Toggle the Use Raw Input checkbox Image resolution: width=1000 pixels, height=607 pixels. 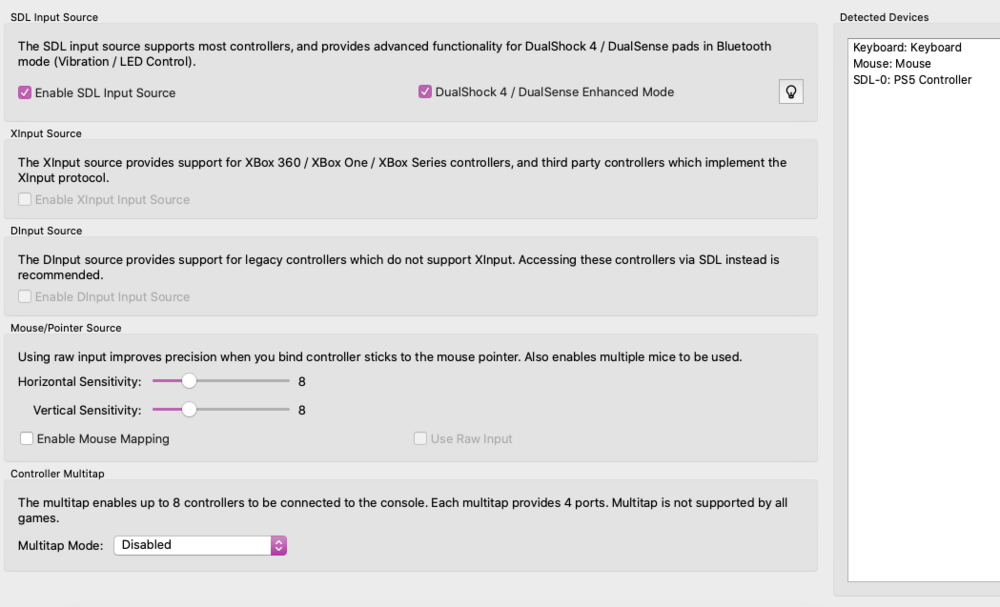[421, 439]
